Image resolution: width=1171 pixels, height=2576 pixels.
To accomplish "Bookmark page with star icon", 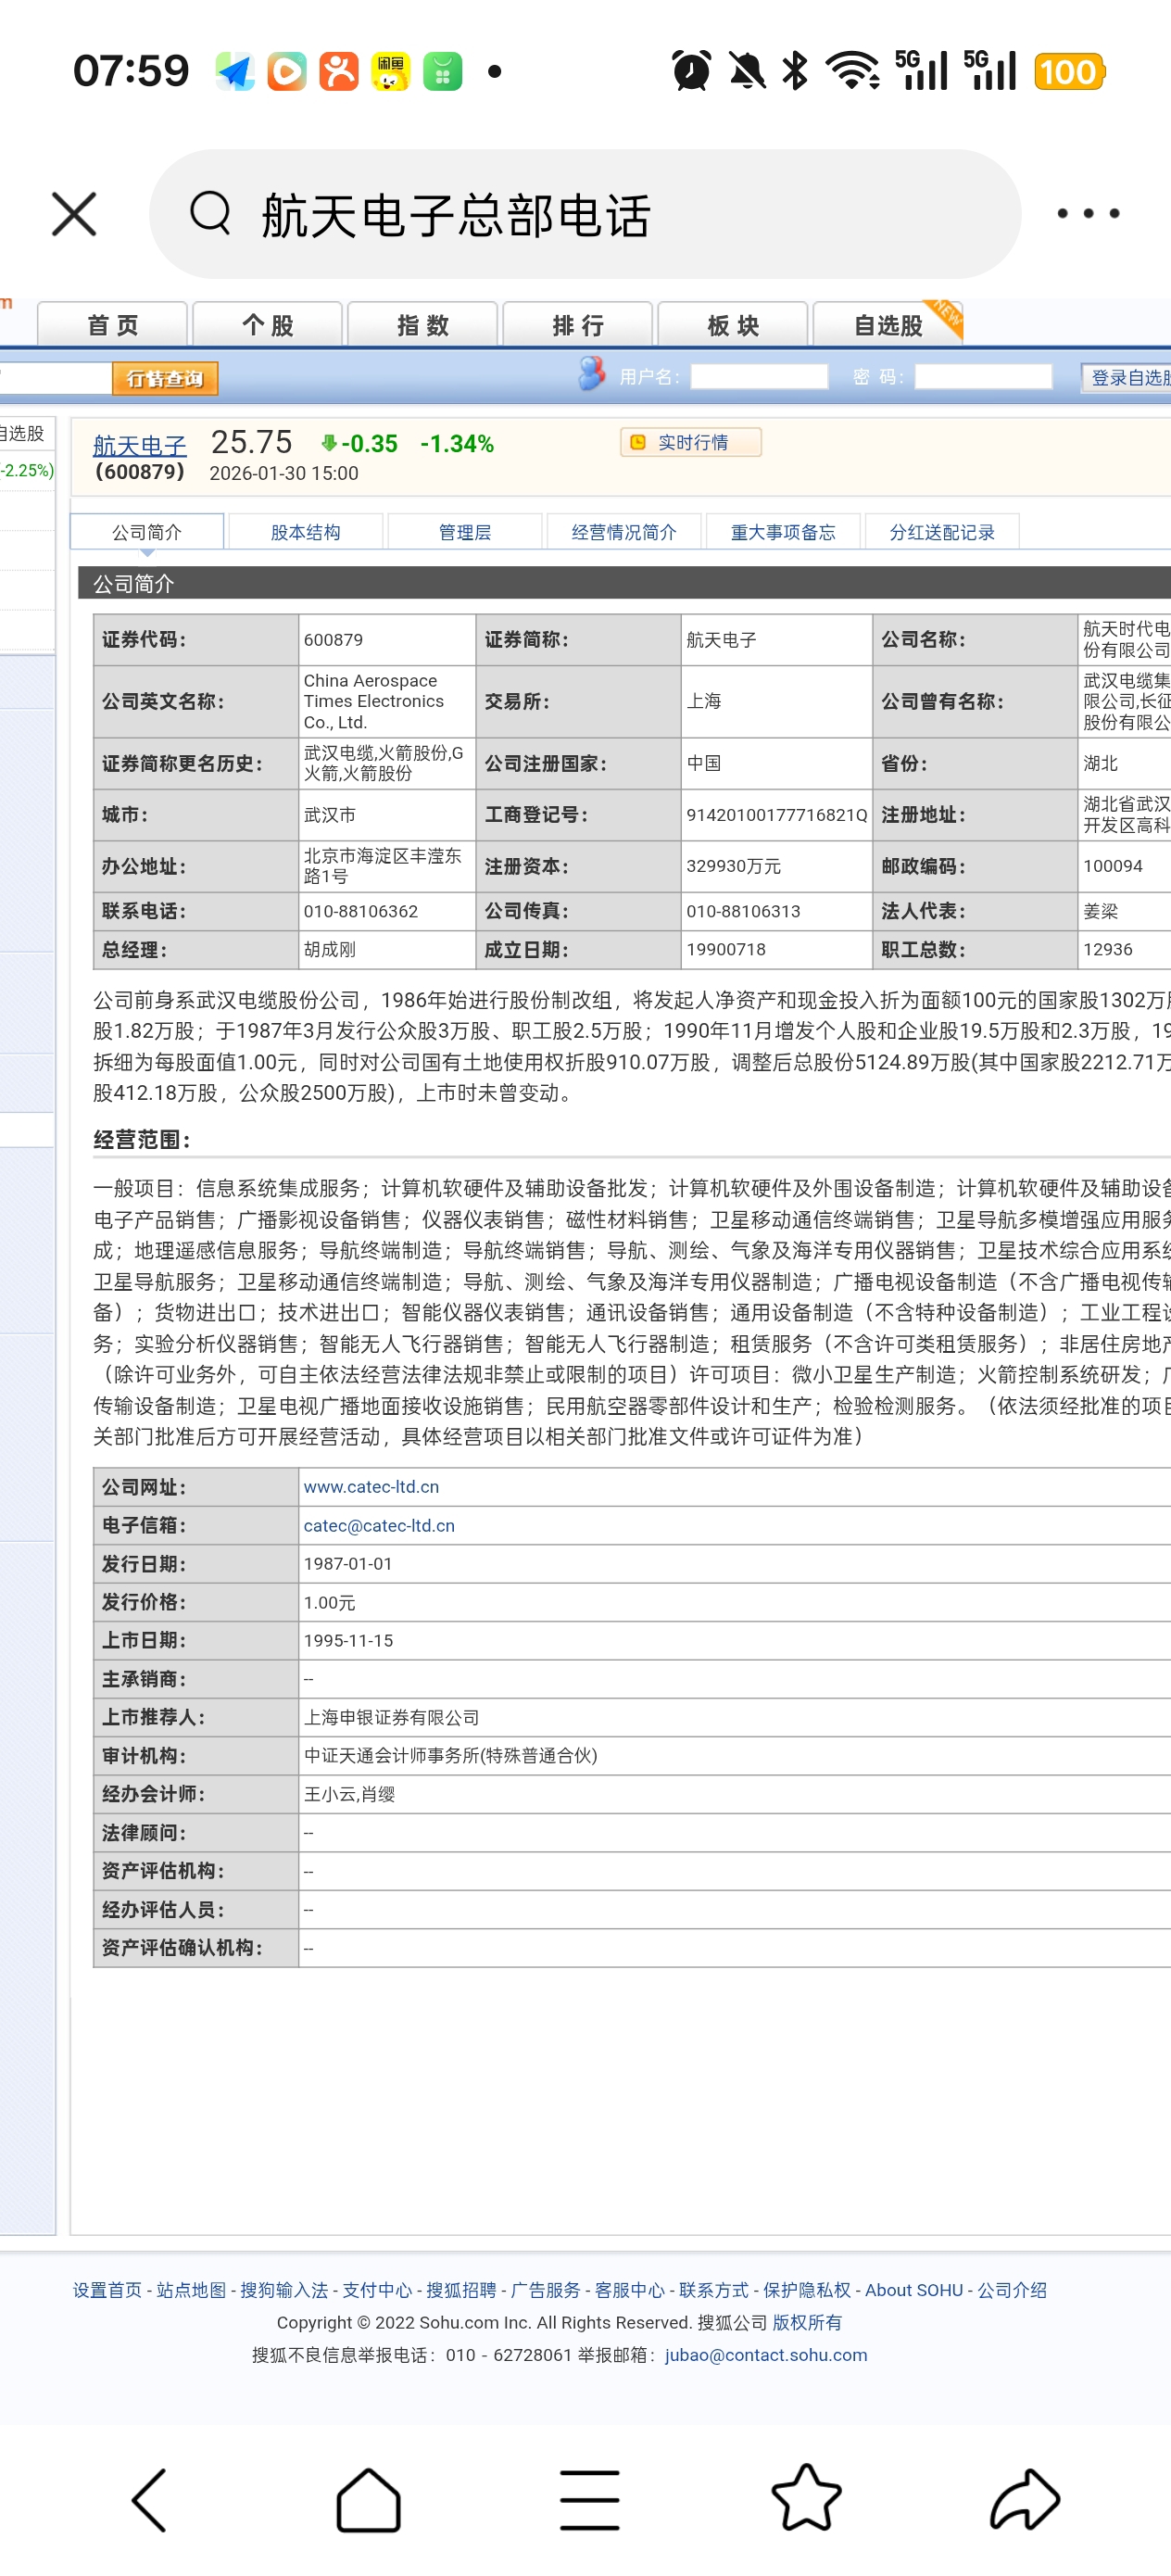I will (x=806, y=2497).
